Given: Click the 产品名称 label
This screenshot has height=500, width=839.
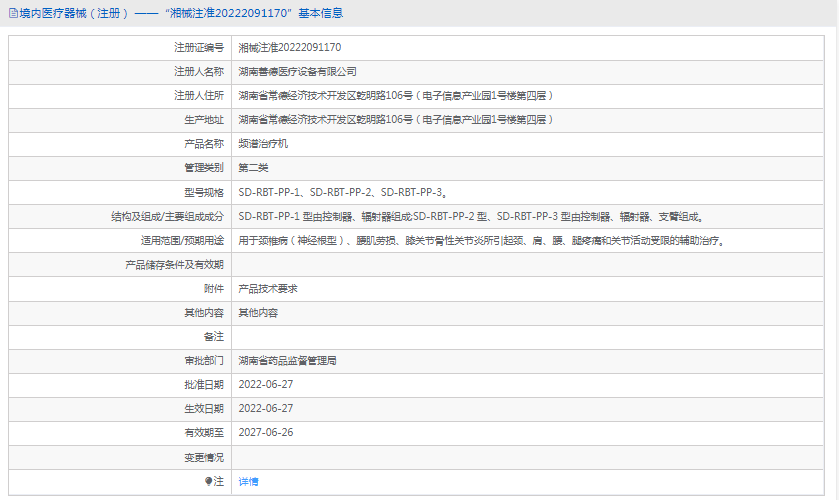Looking at the screenshot, I should pos(204,144).
